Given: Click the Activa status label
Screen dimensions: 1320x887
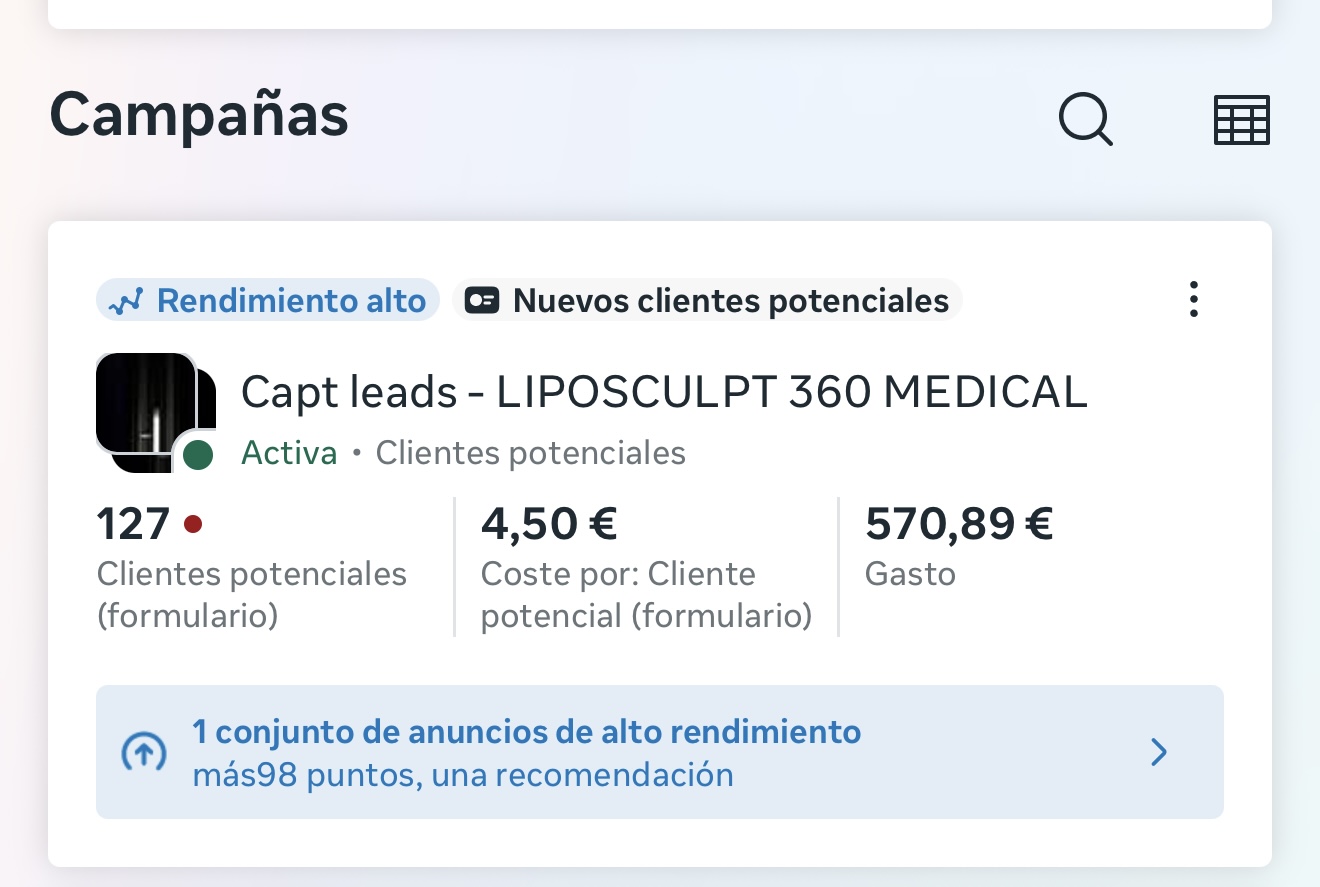Looking at the screenshot, I should pyautogui.click(x=289, y=453).
